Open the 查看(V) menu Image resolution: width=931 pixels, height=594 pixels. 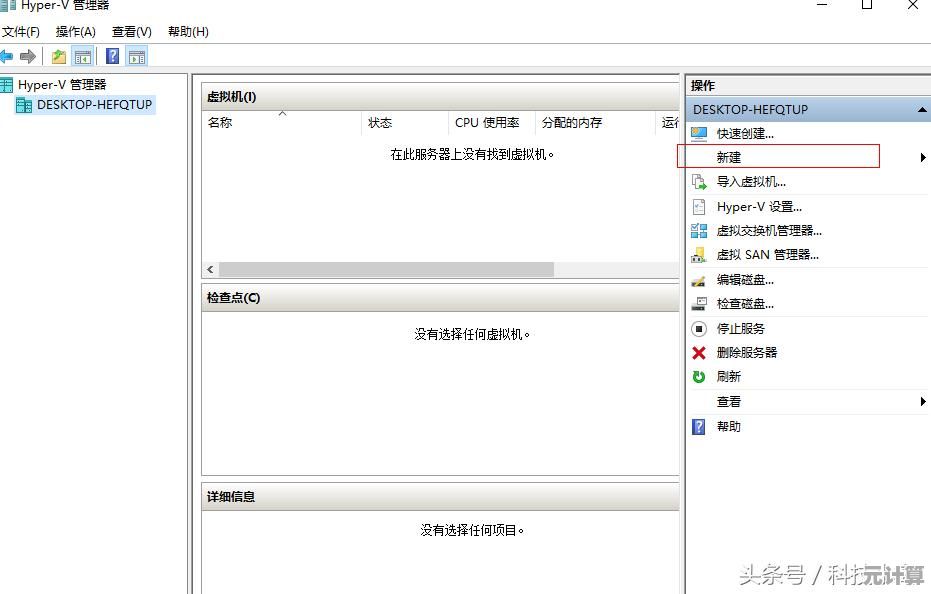pos(132,31)
